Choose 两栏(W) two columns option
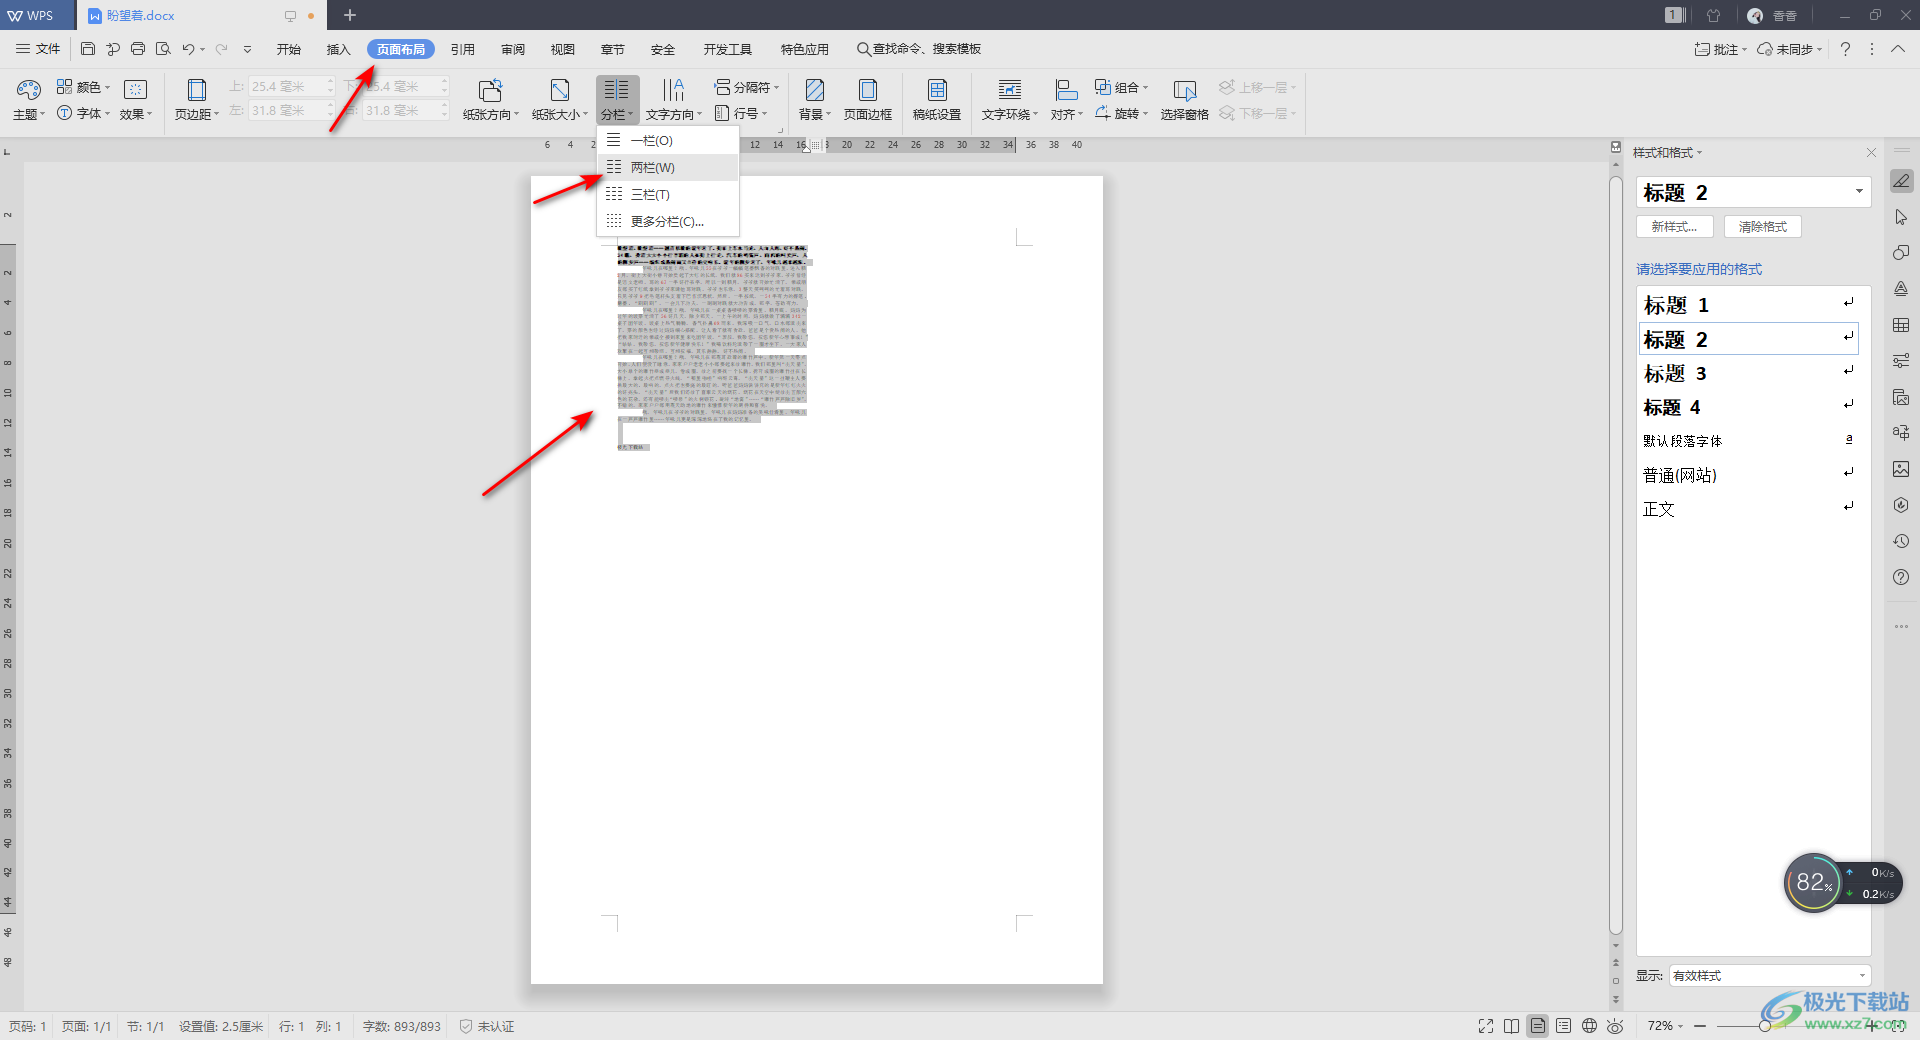This screenshot has height=1040, width=1920. (x=668, y=167)
